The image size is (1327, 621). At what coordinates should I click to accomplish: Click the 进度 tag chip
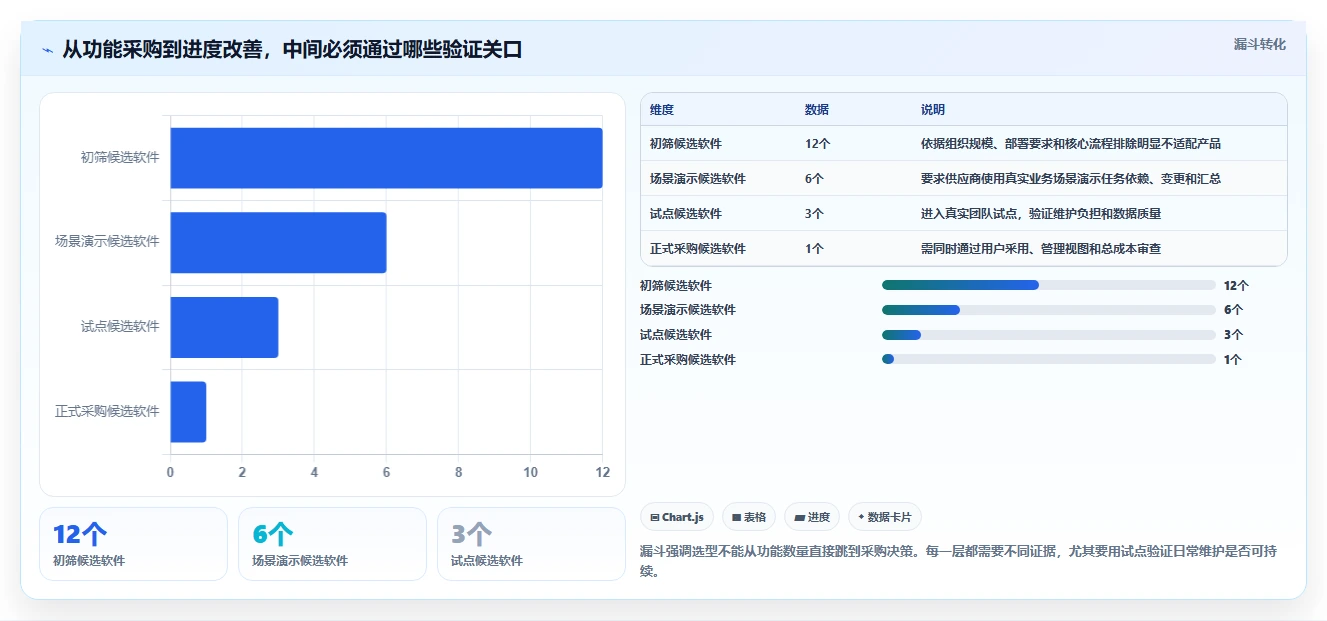tap(812, 517)
